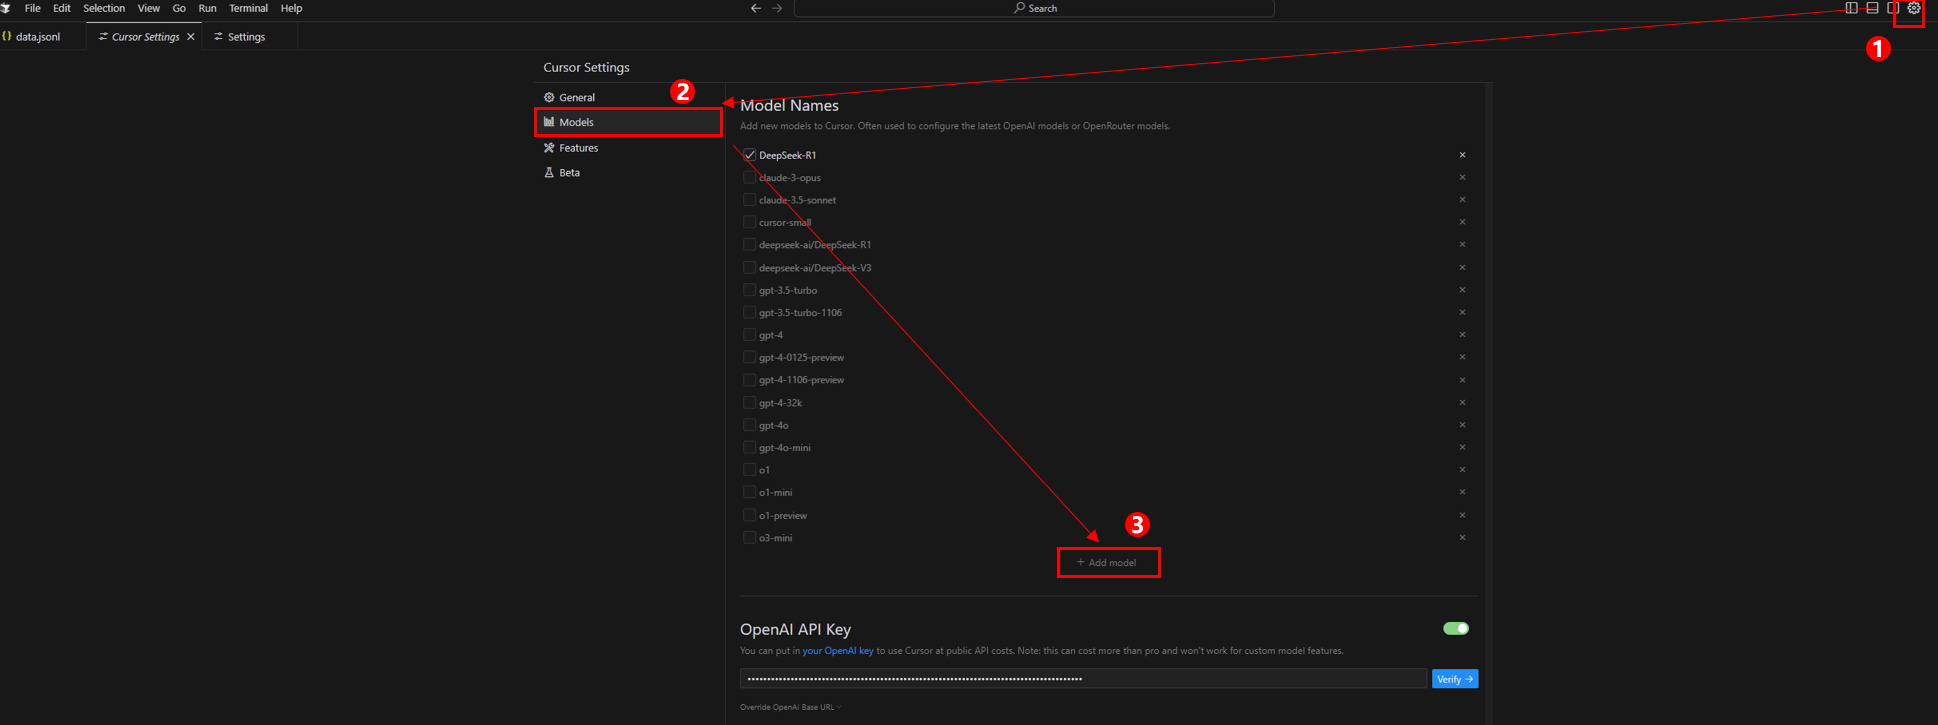Toggle the bottom panel layout icon

[x=1872, y=8]
